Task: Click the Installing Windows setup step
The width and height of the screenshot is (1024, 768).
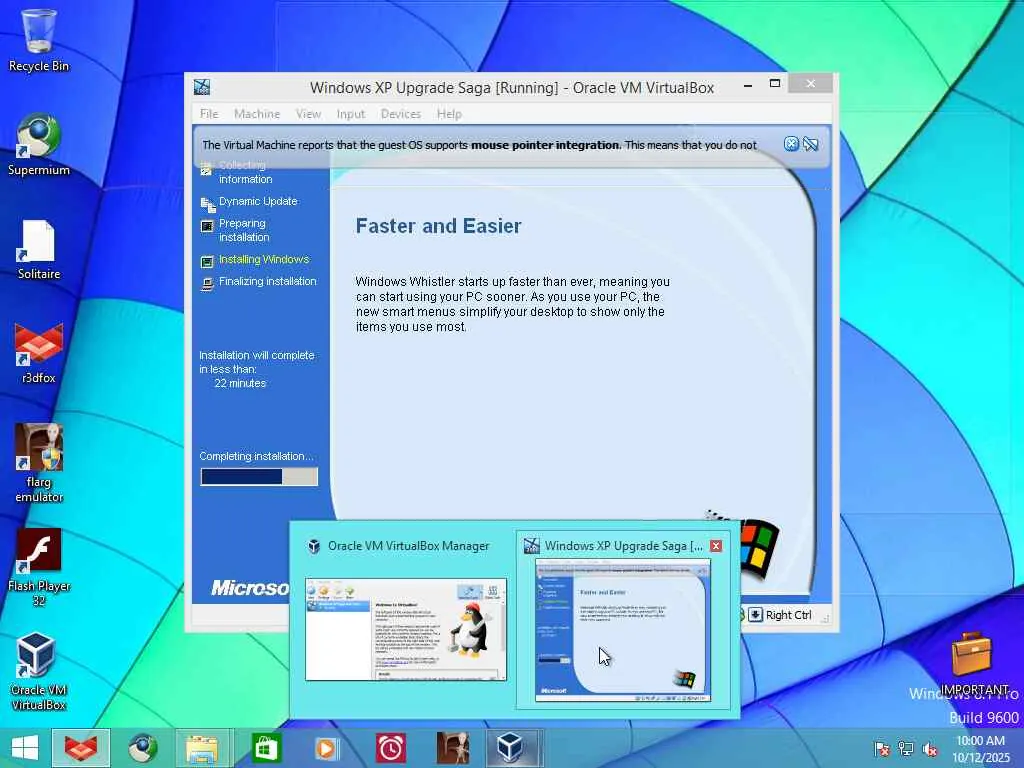Action: [264, 259]
